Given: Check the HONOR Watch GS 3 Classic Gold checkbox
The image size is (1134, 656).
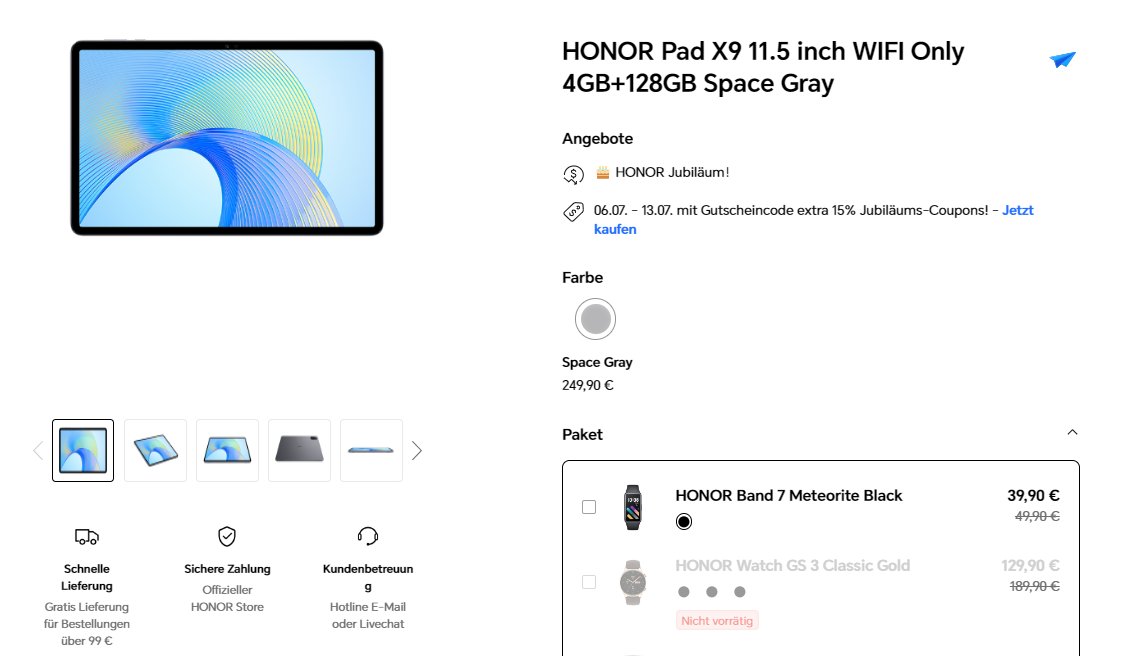Looking at the screenshot, I should click(589, 582).
